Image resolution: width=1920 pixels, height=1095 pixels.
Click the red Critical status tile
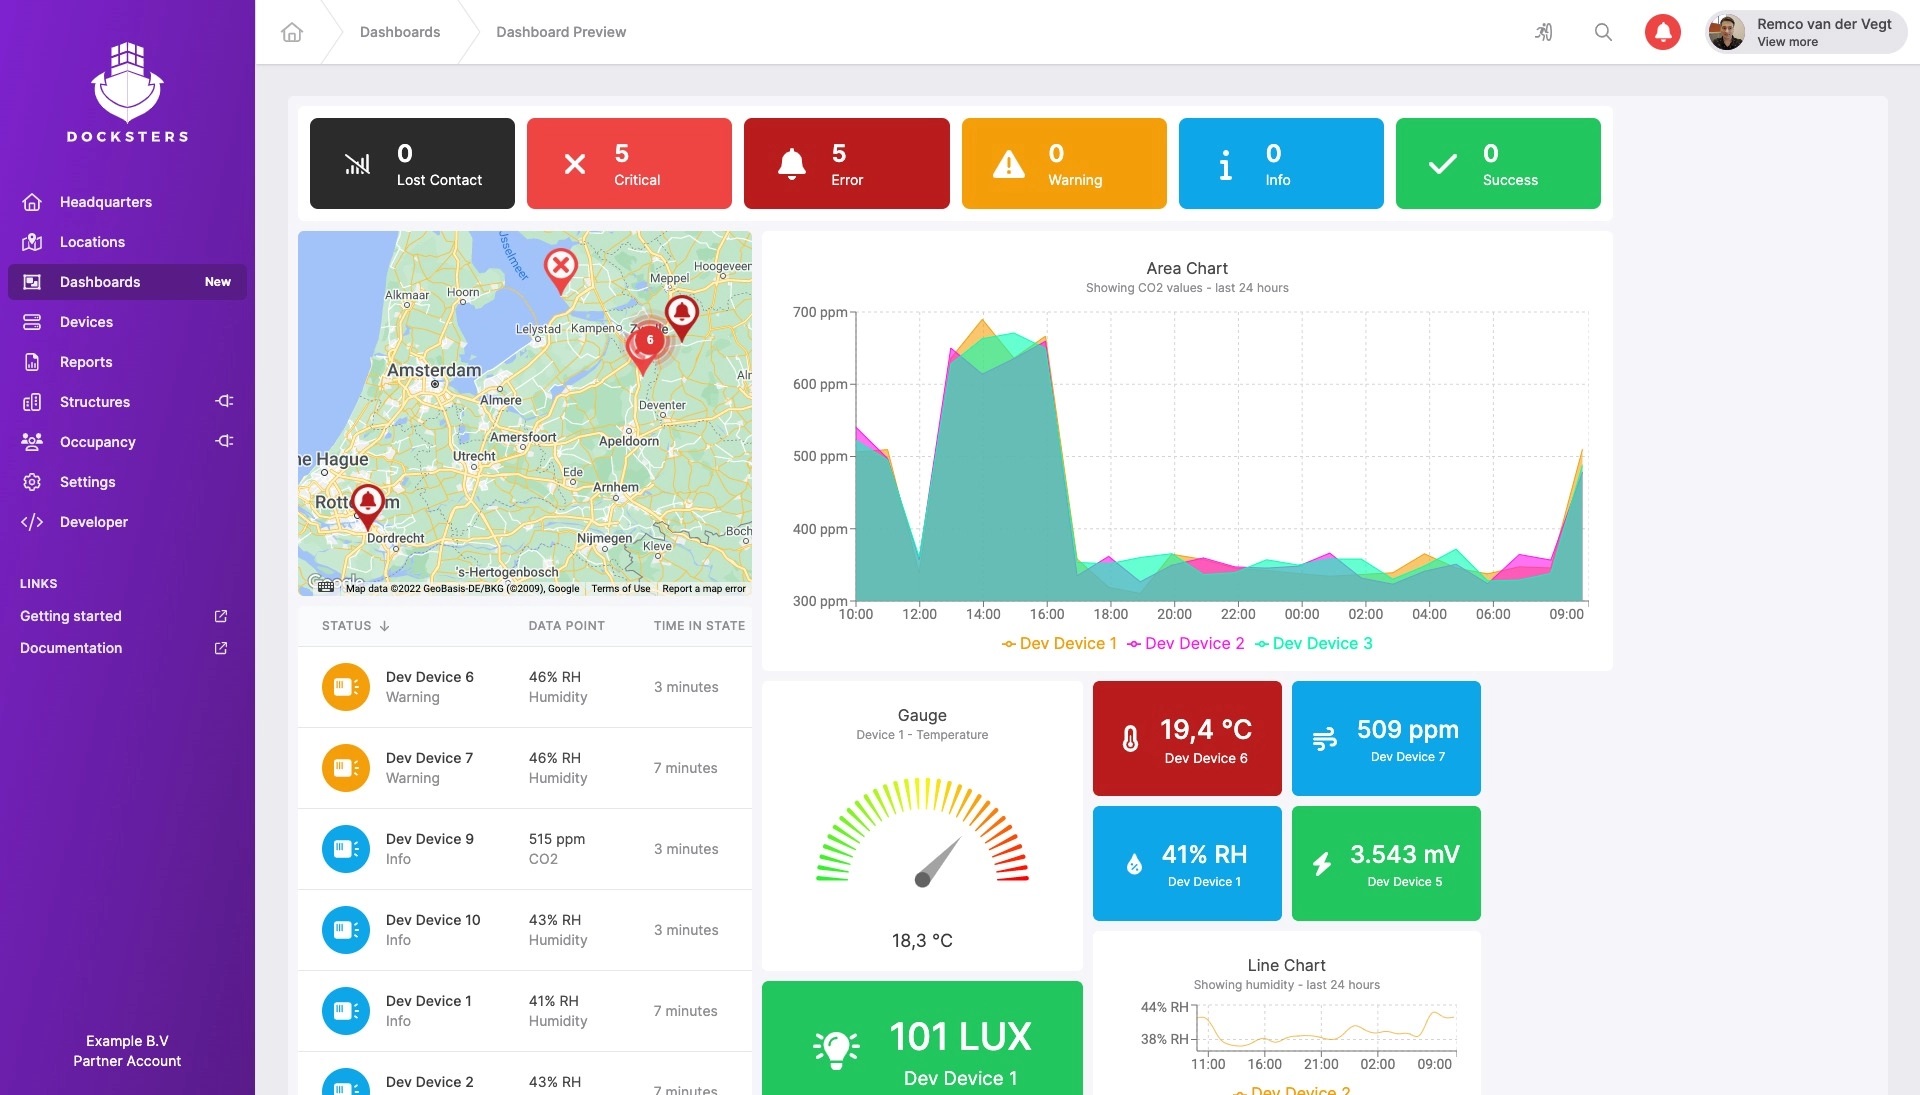629,164
